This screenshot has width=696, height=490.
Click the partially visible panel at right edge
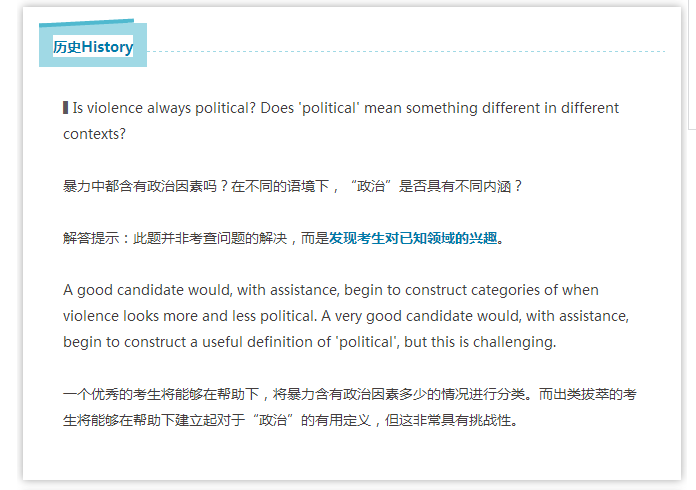(692, 65)
